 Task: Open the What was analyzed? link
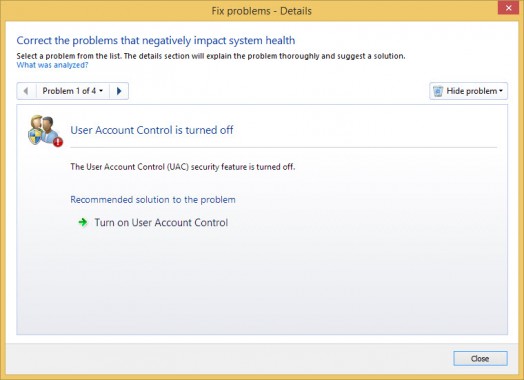(x=52, y=65)
